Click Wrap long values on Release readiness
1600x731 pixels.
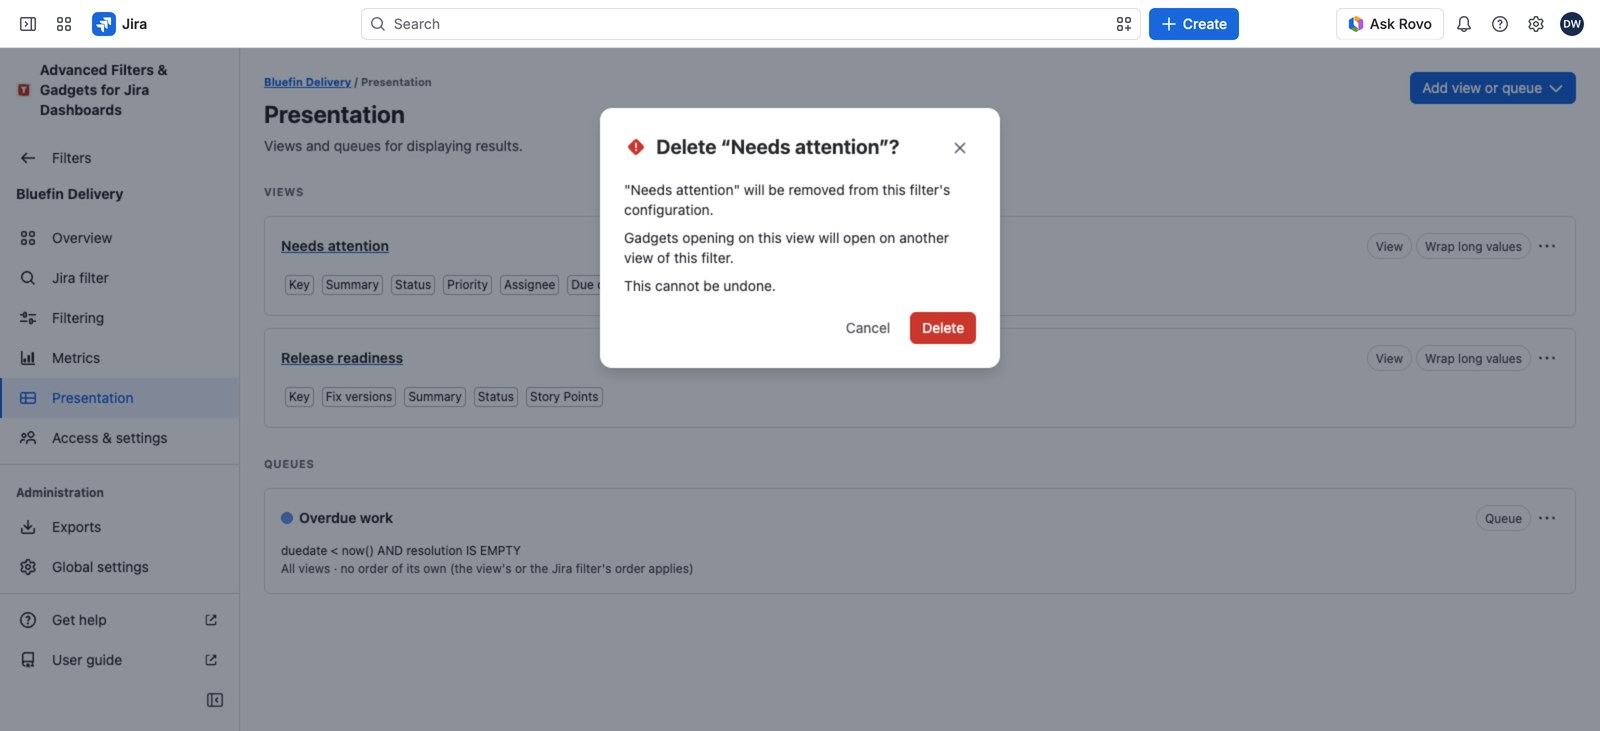(x=1473, y=358)
